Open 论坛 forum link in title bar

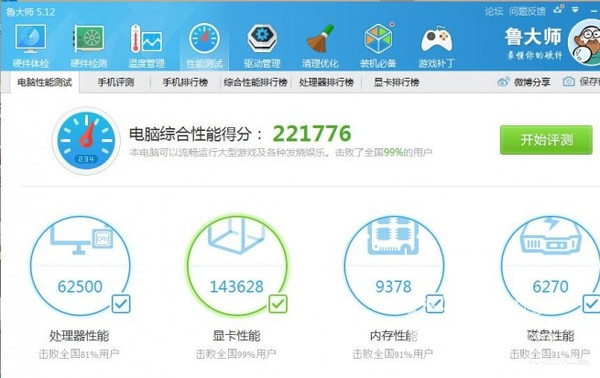(x=494, y=11)
